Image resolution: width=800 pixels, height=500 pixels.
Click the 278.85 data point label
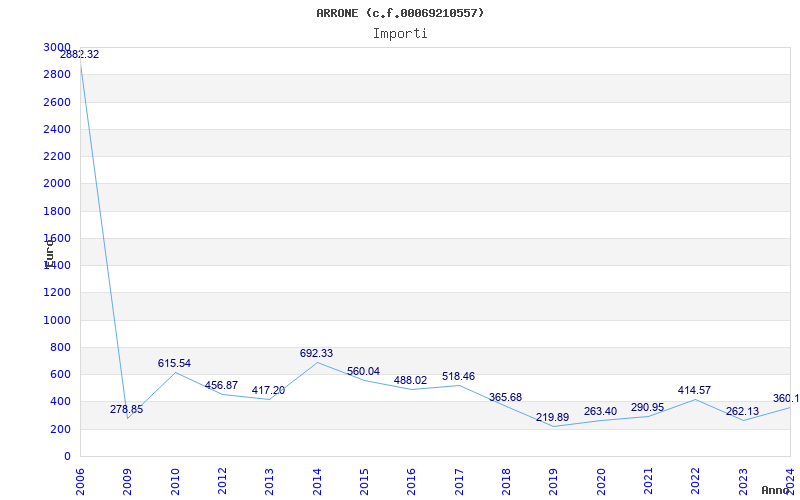tap(126, 409)
